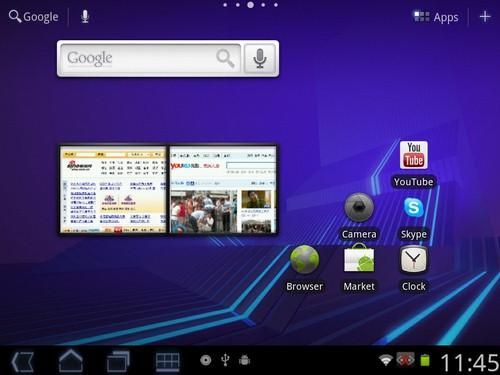Tap the Google widget search text field

tap(150, 58)
